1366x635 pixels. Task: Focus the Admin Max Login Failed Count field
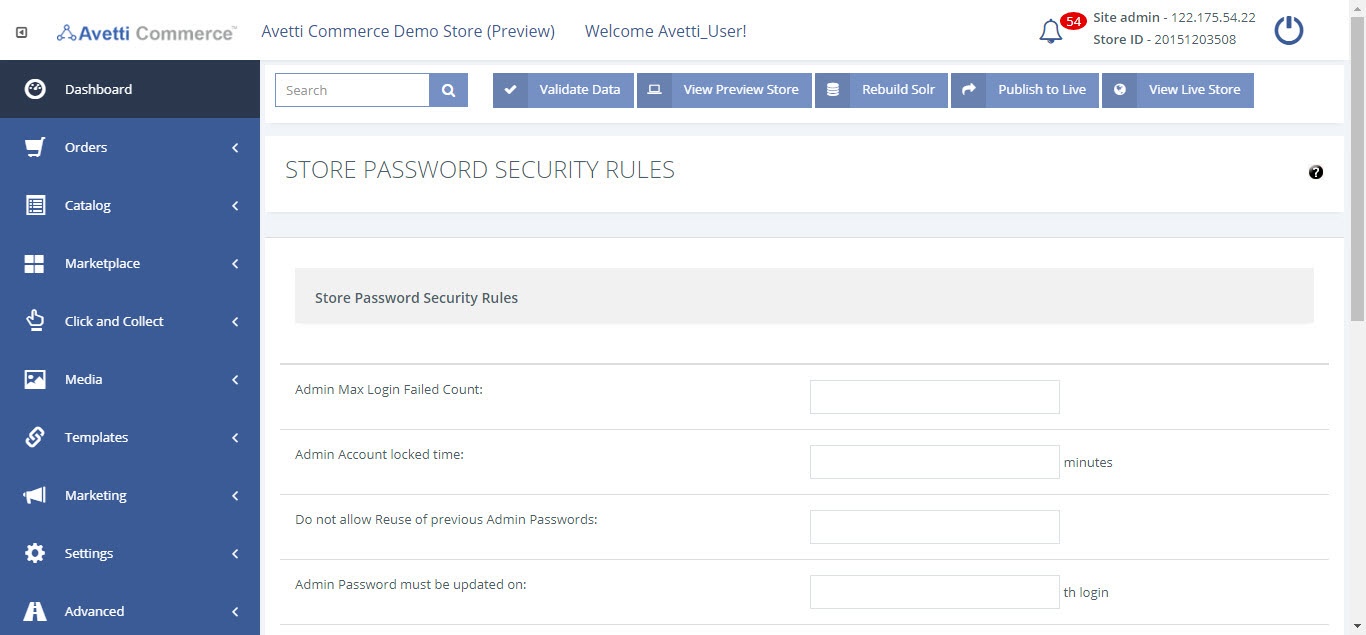coord(934,397)
